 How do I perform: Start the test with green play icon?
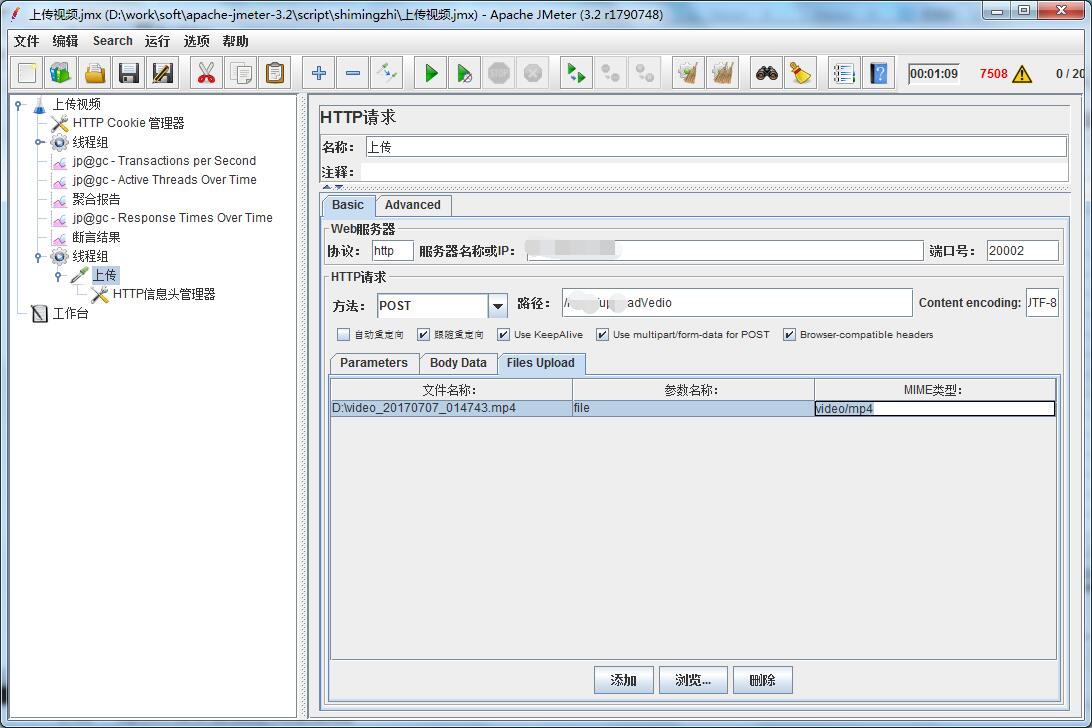coord(431,73)
